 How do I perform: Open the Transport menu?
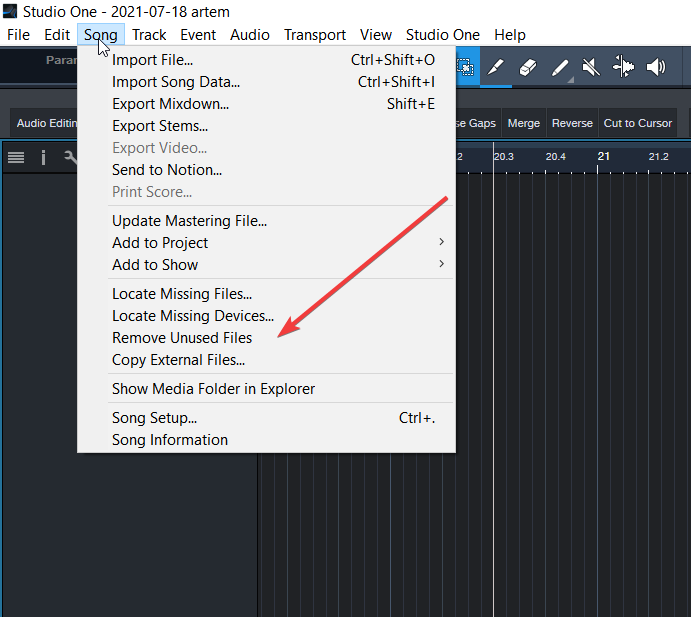(x=315, y=35)
